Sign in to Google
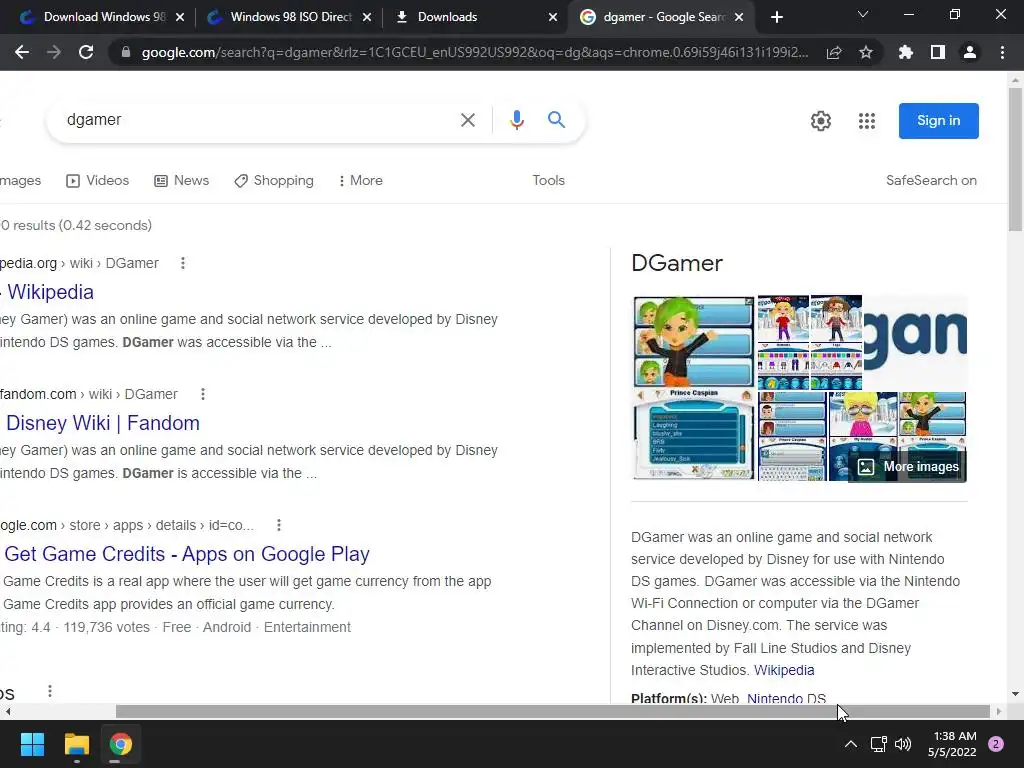Viewport: 1024px width, 768px height. click(x=938, y=121)
